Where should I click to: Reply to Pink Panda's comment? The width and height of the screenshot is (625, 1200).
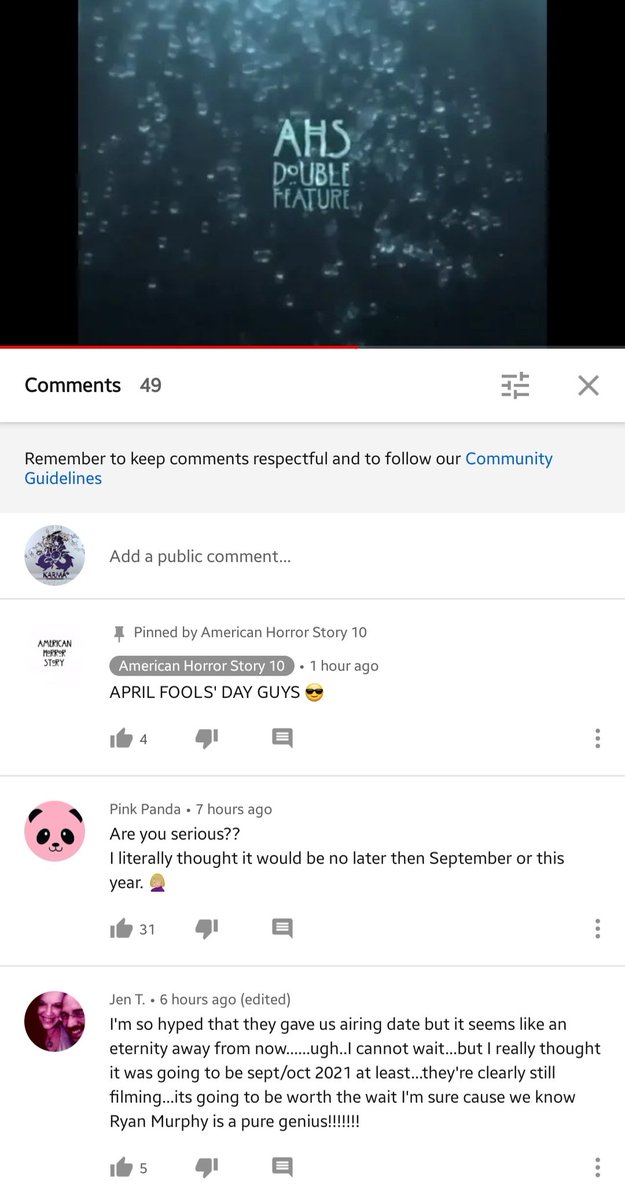[x=282, y=928]
